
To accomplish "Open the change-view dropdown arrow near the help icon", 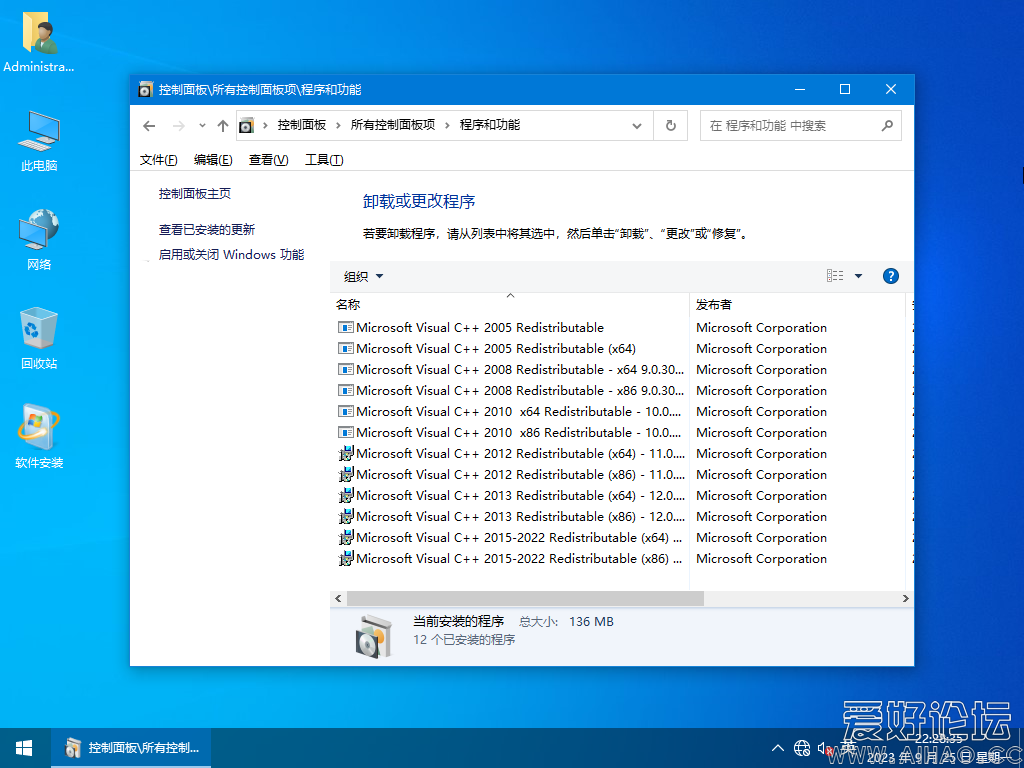I will [x=858, y=275].
